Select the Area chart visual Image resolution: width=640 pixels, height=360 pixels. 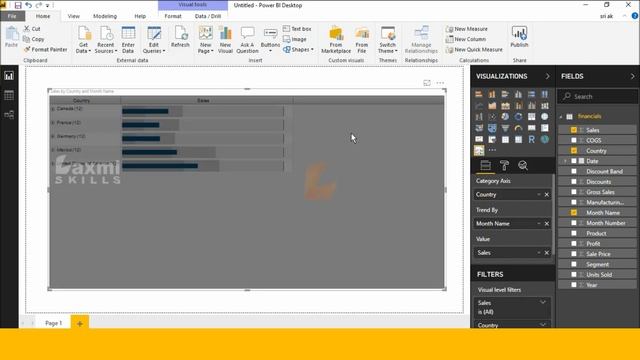[492, 106]
